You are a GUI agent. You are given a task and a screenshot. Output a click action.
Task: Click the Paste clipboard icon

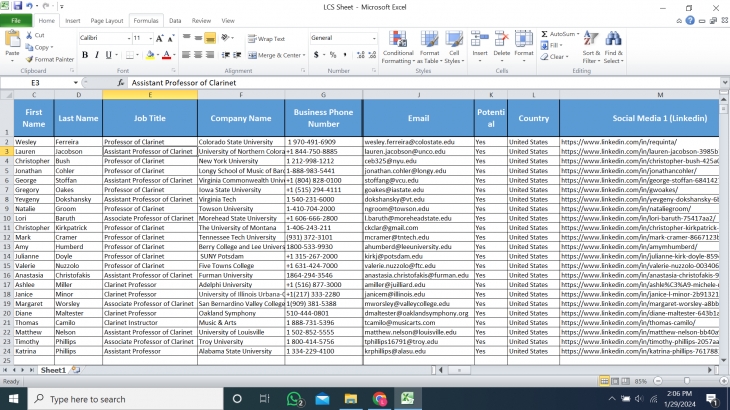point(12,40)
